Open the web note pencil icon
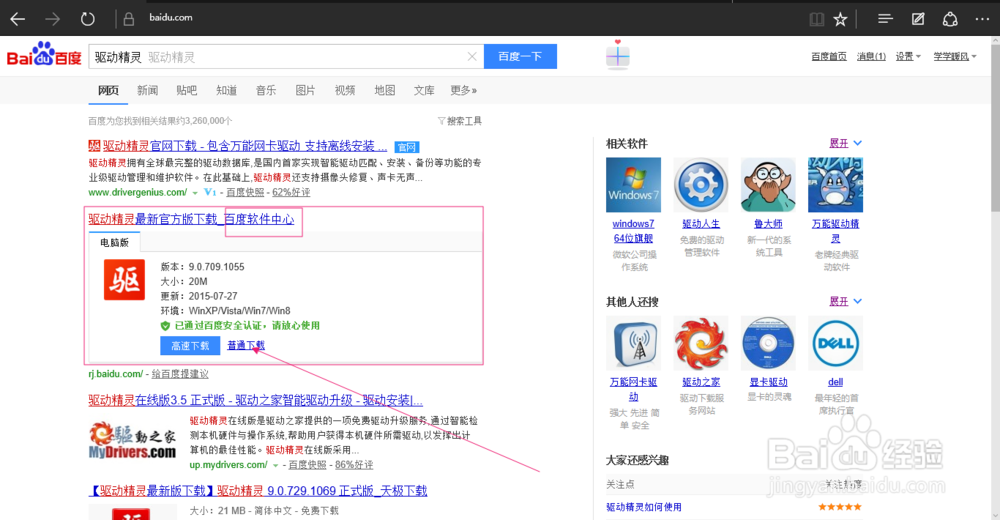 pos(918,19)
